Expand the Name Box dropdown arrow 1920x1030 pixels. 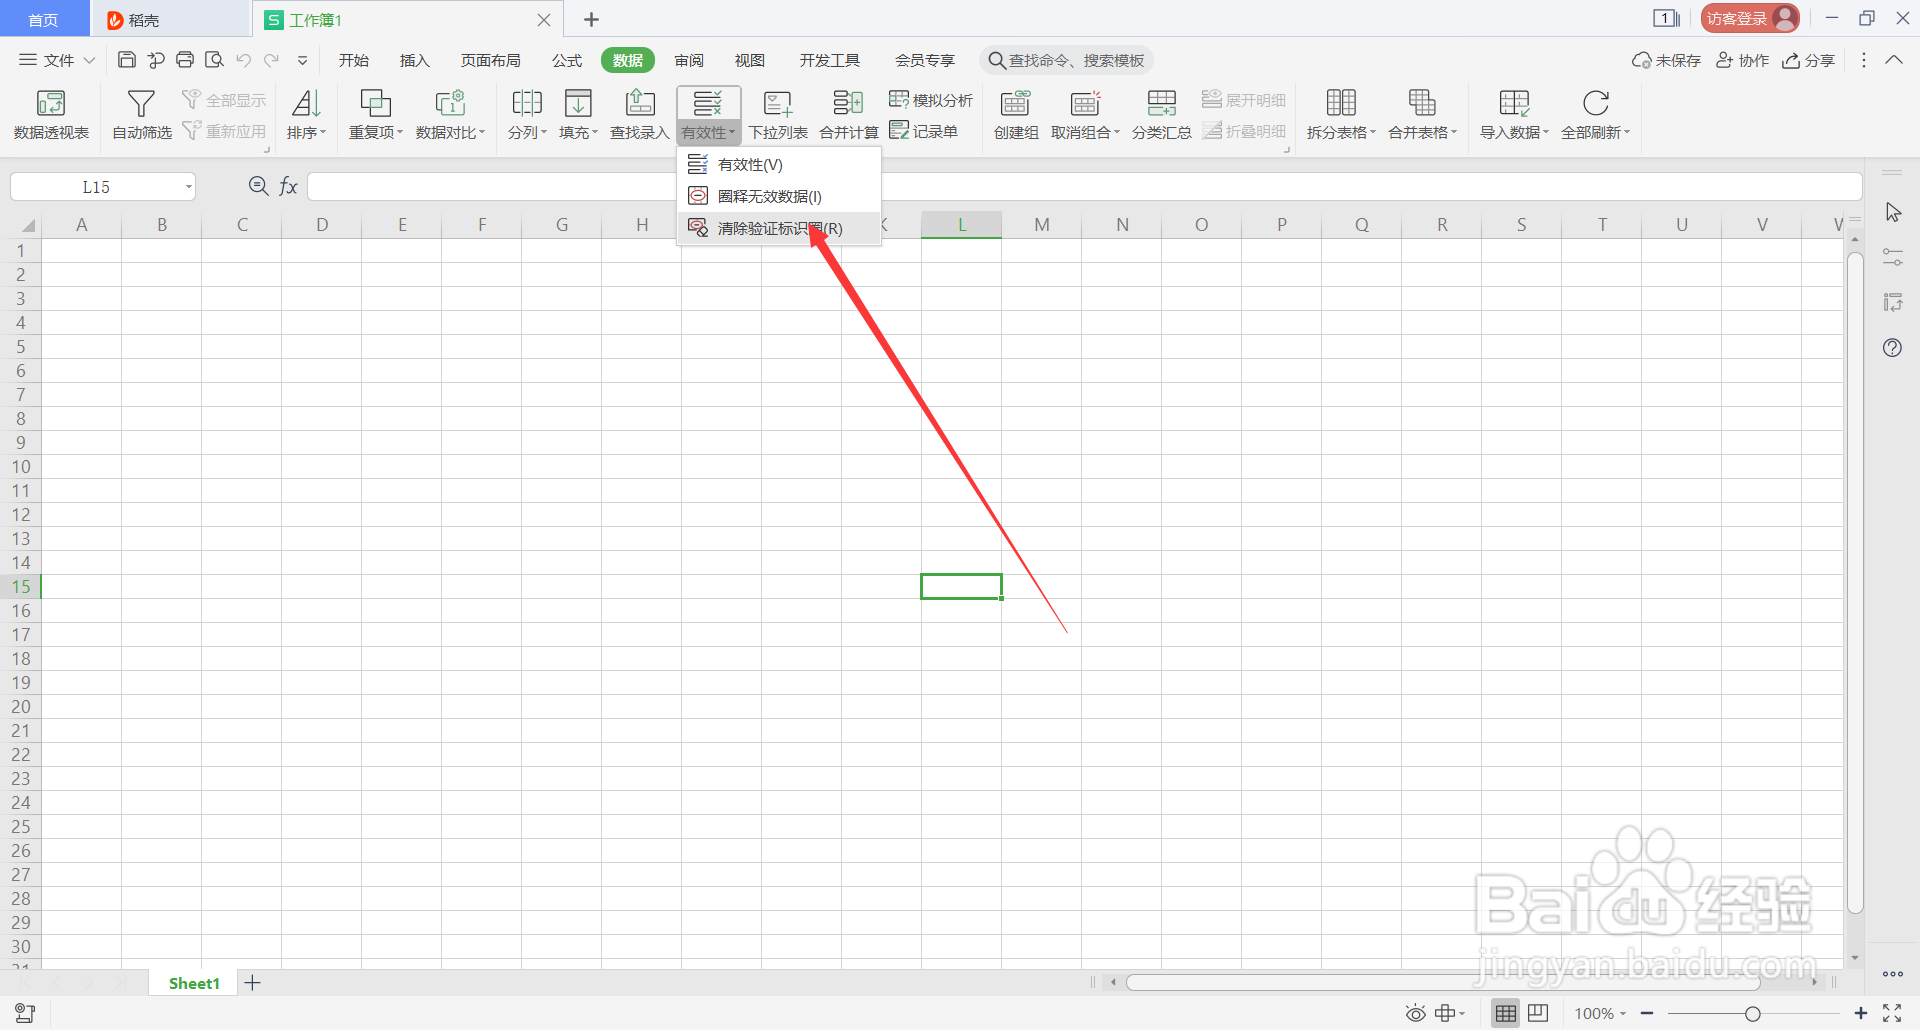[188, 187]
